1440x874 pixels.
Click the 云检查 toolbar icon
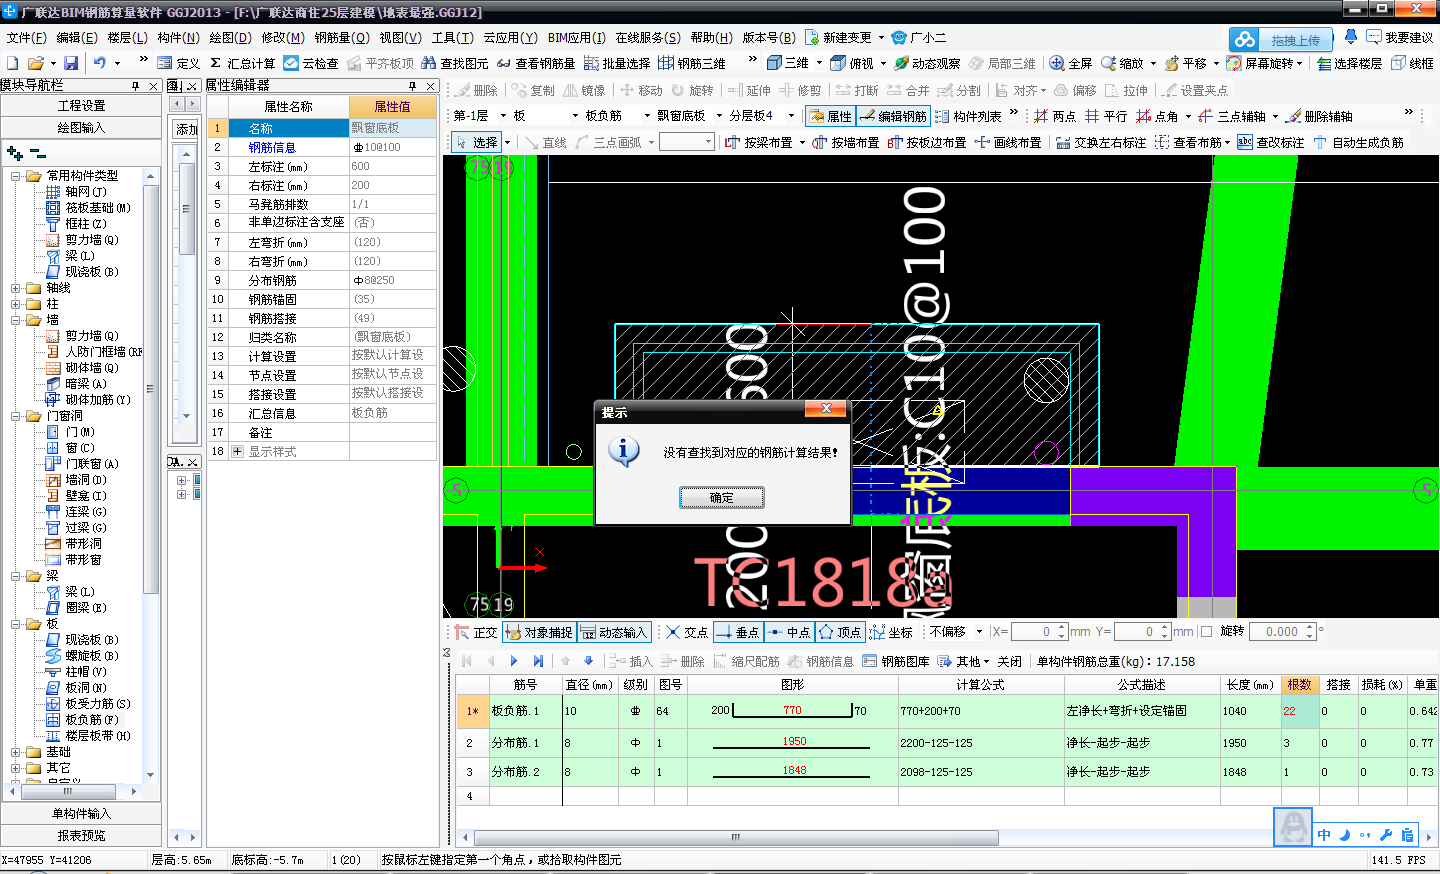[291, 63]
